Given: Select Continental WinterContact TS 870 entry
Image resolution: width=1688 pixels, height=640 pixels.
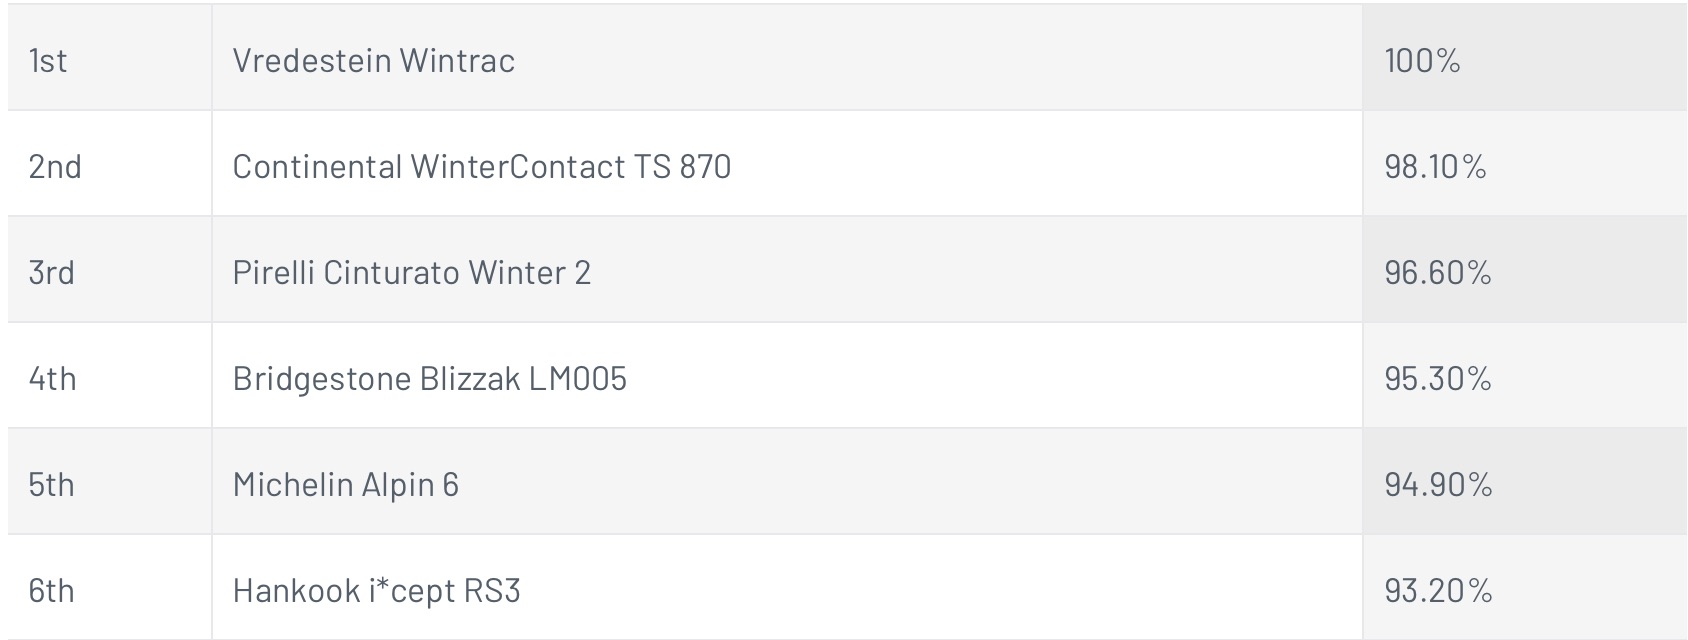Looking at the screenshot, I should [481, 167].
